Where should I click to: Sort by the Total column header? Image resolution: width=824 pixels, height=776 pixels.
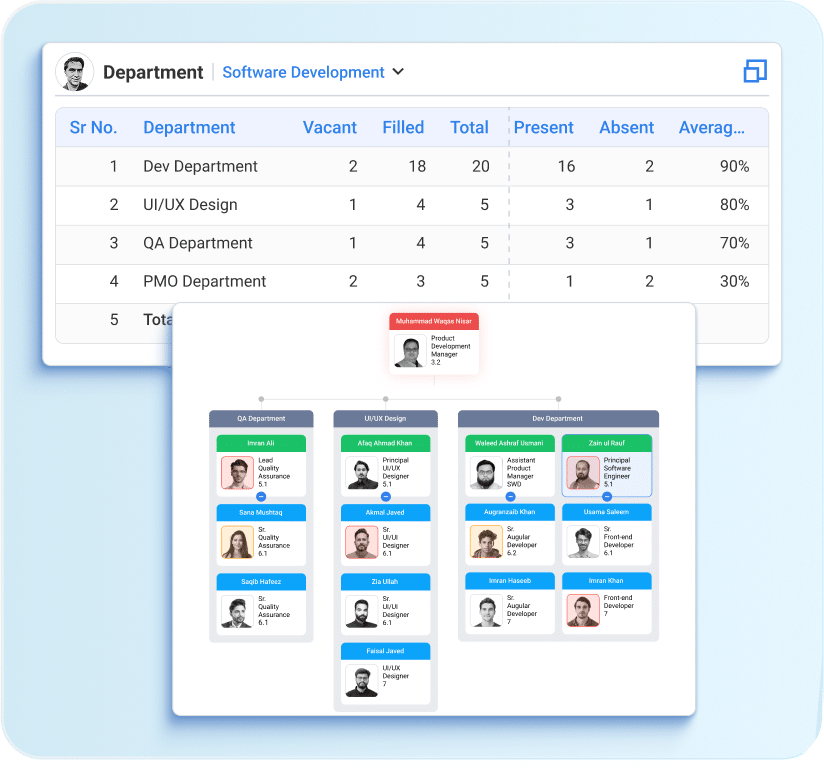(x=468, y=127)
